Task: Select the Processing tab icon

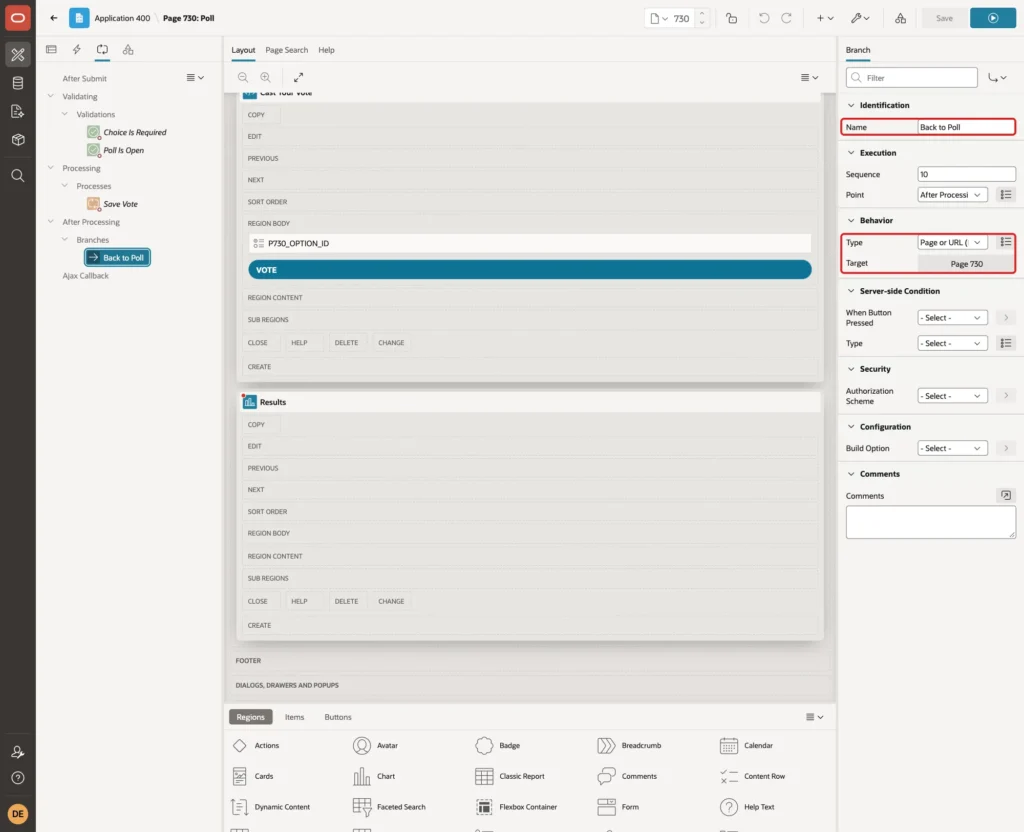Action: pyautogui.click(x=102, y=50)
